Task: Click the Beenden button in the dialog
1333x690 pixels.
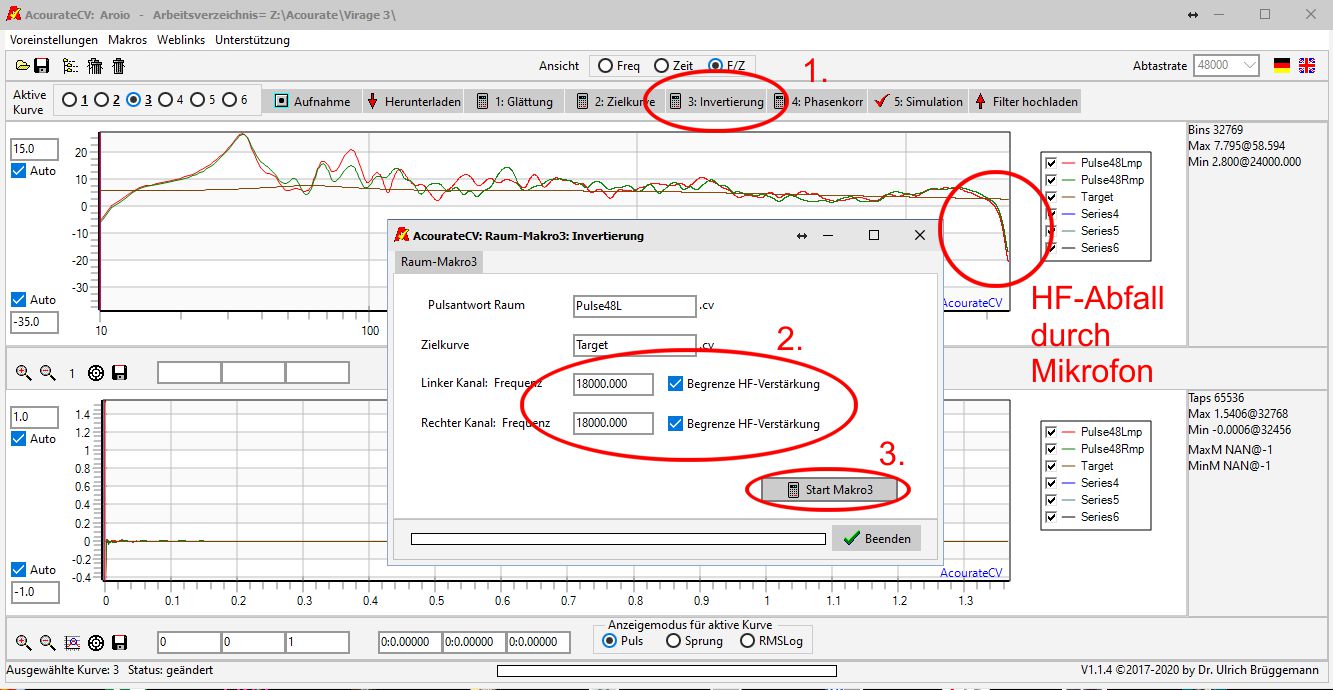Action: [876, 538]
